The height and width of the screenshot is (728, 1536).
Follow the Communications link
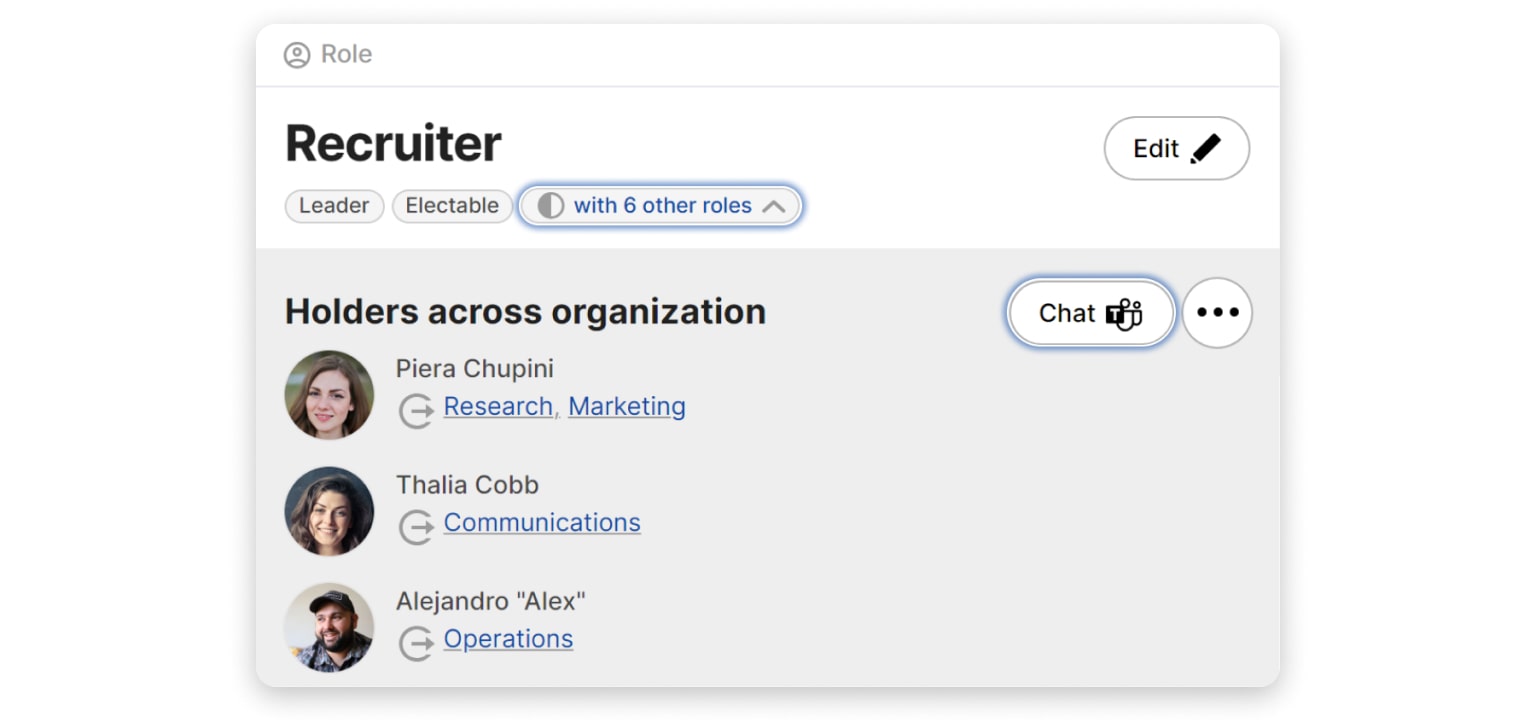tap(542, 523)
